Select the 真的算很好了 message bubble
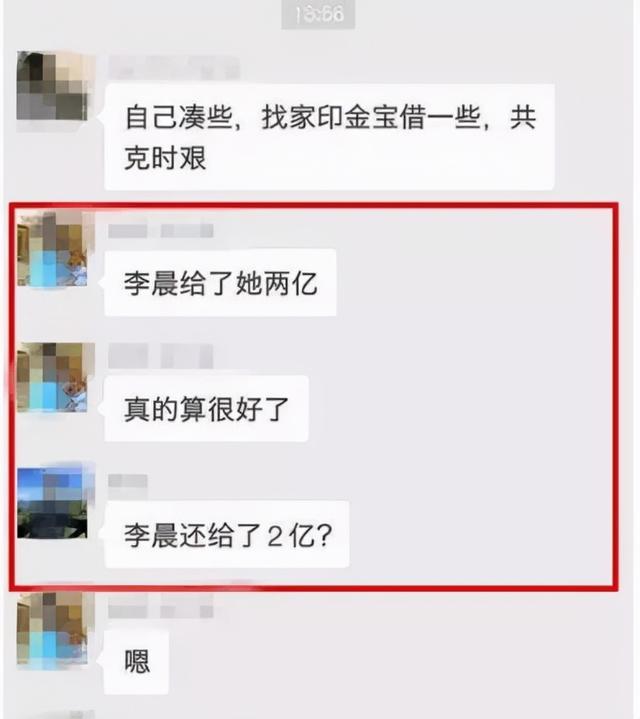This screenshot has height=719, width=640. pyautogui.click(x=206, y=409)
